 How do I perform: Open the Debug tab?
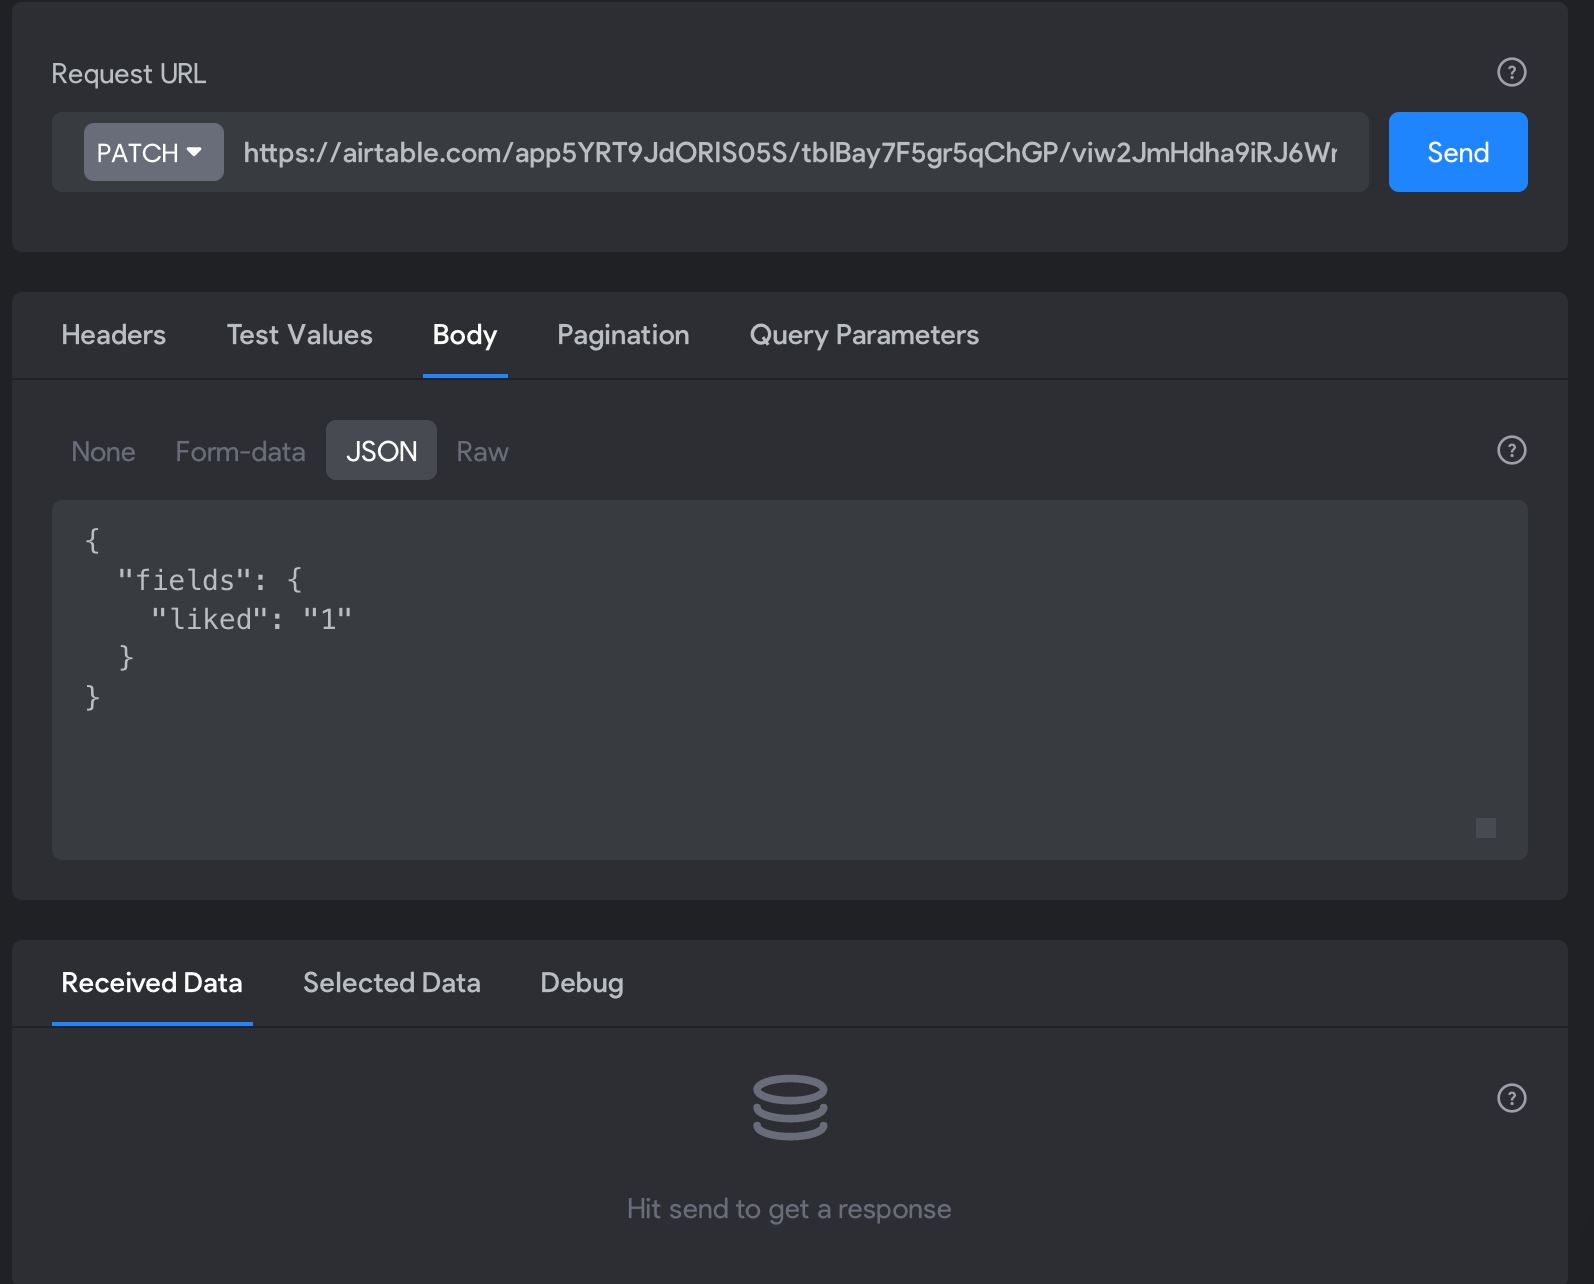(x=581, y=983)
